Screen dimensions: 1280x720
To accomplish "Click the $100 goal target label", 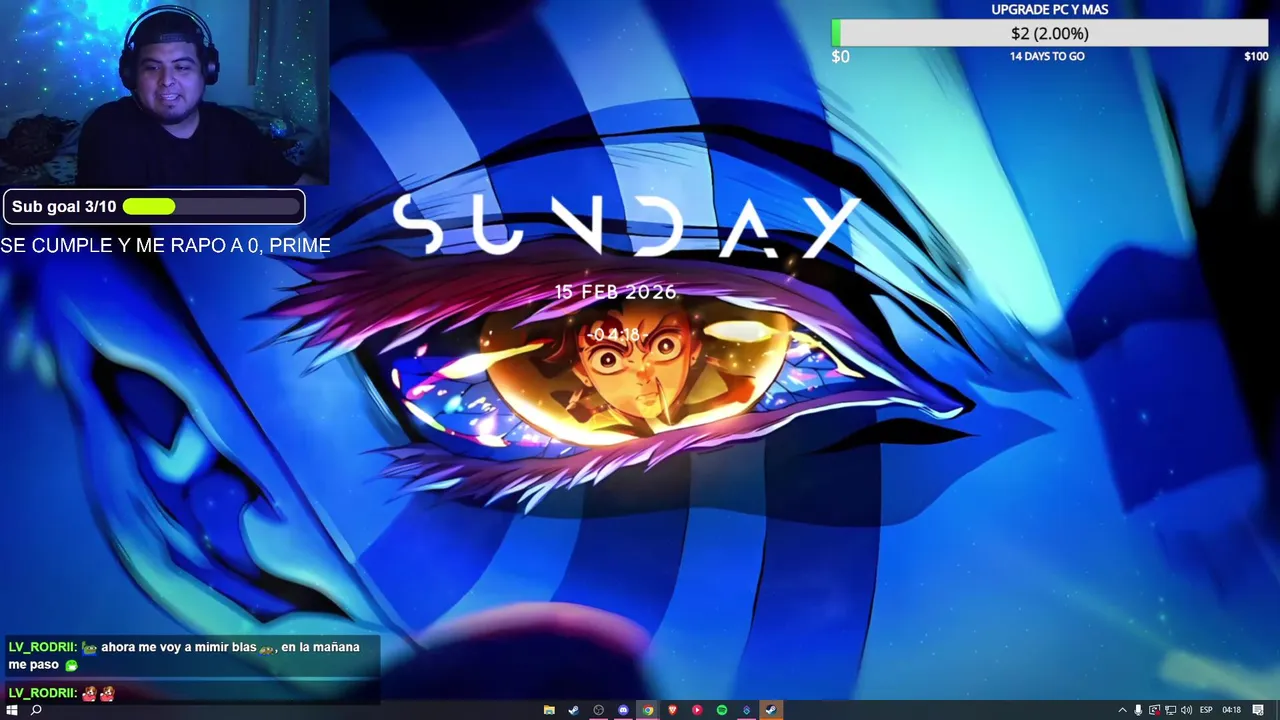I will [1256, 57].
